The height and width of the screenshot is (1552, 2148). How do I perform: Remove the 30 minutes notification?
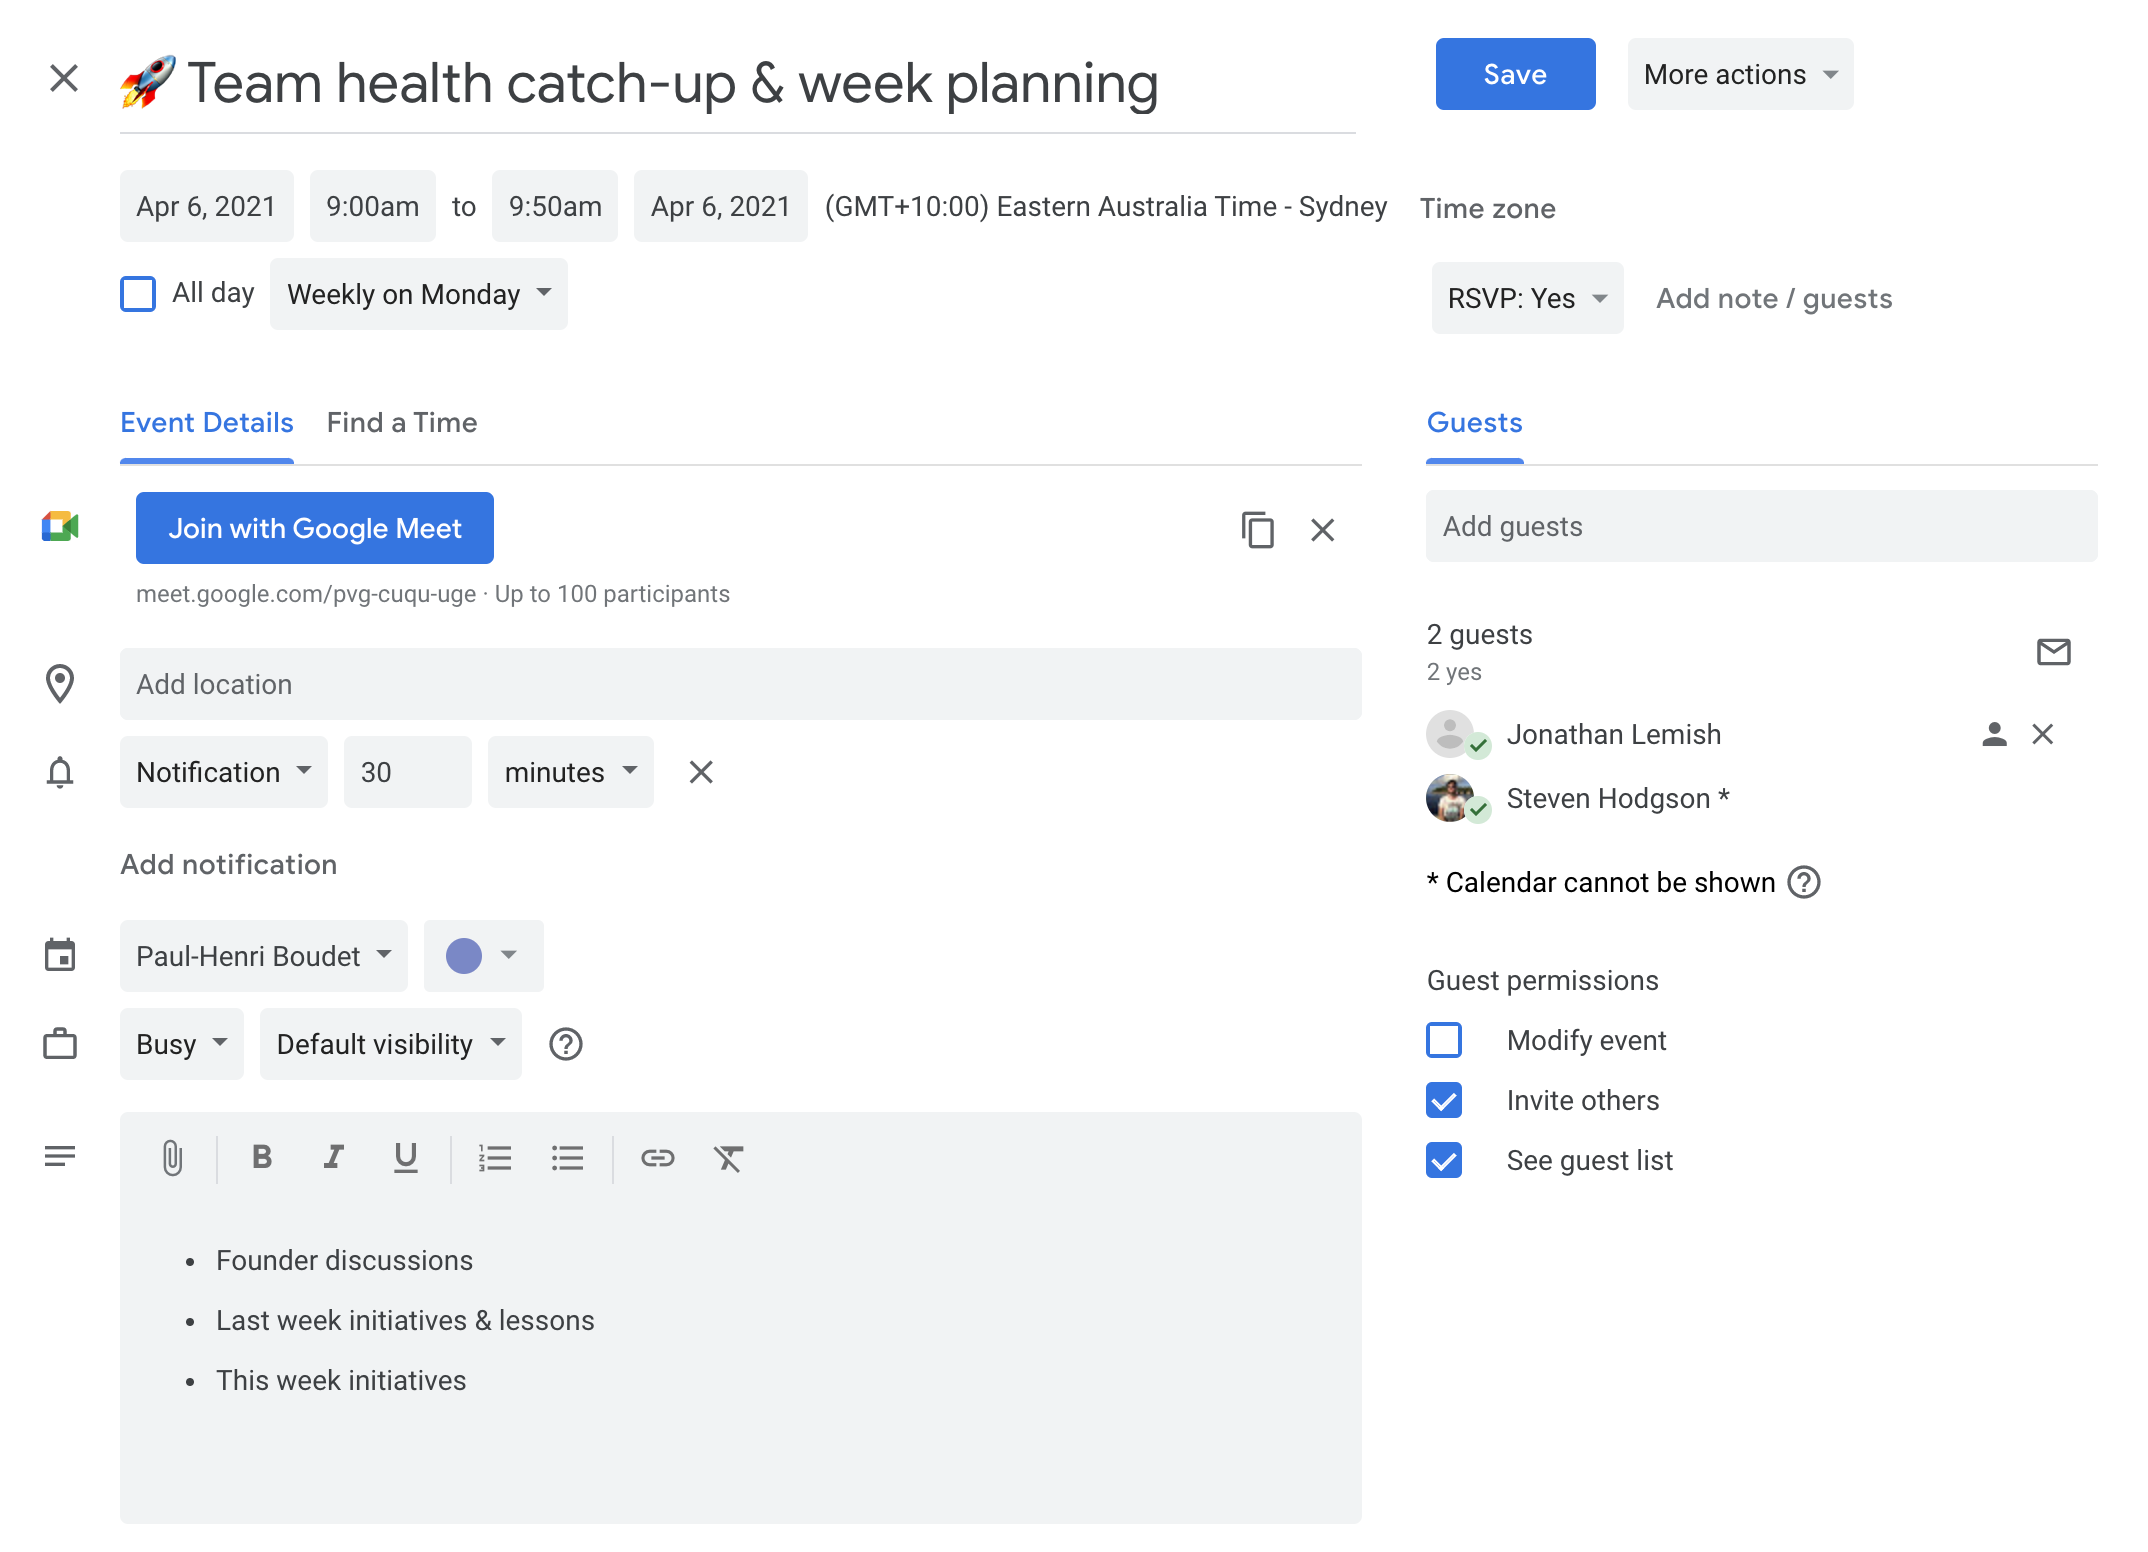pos(701,772)
